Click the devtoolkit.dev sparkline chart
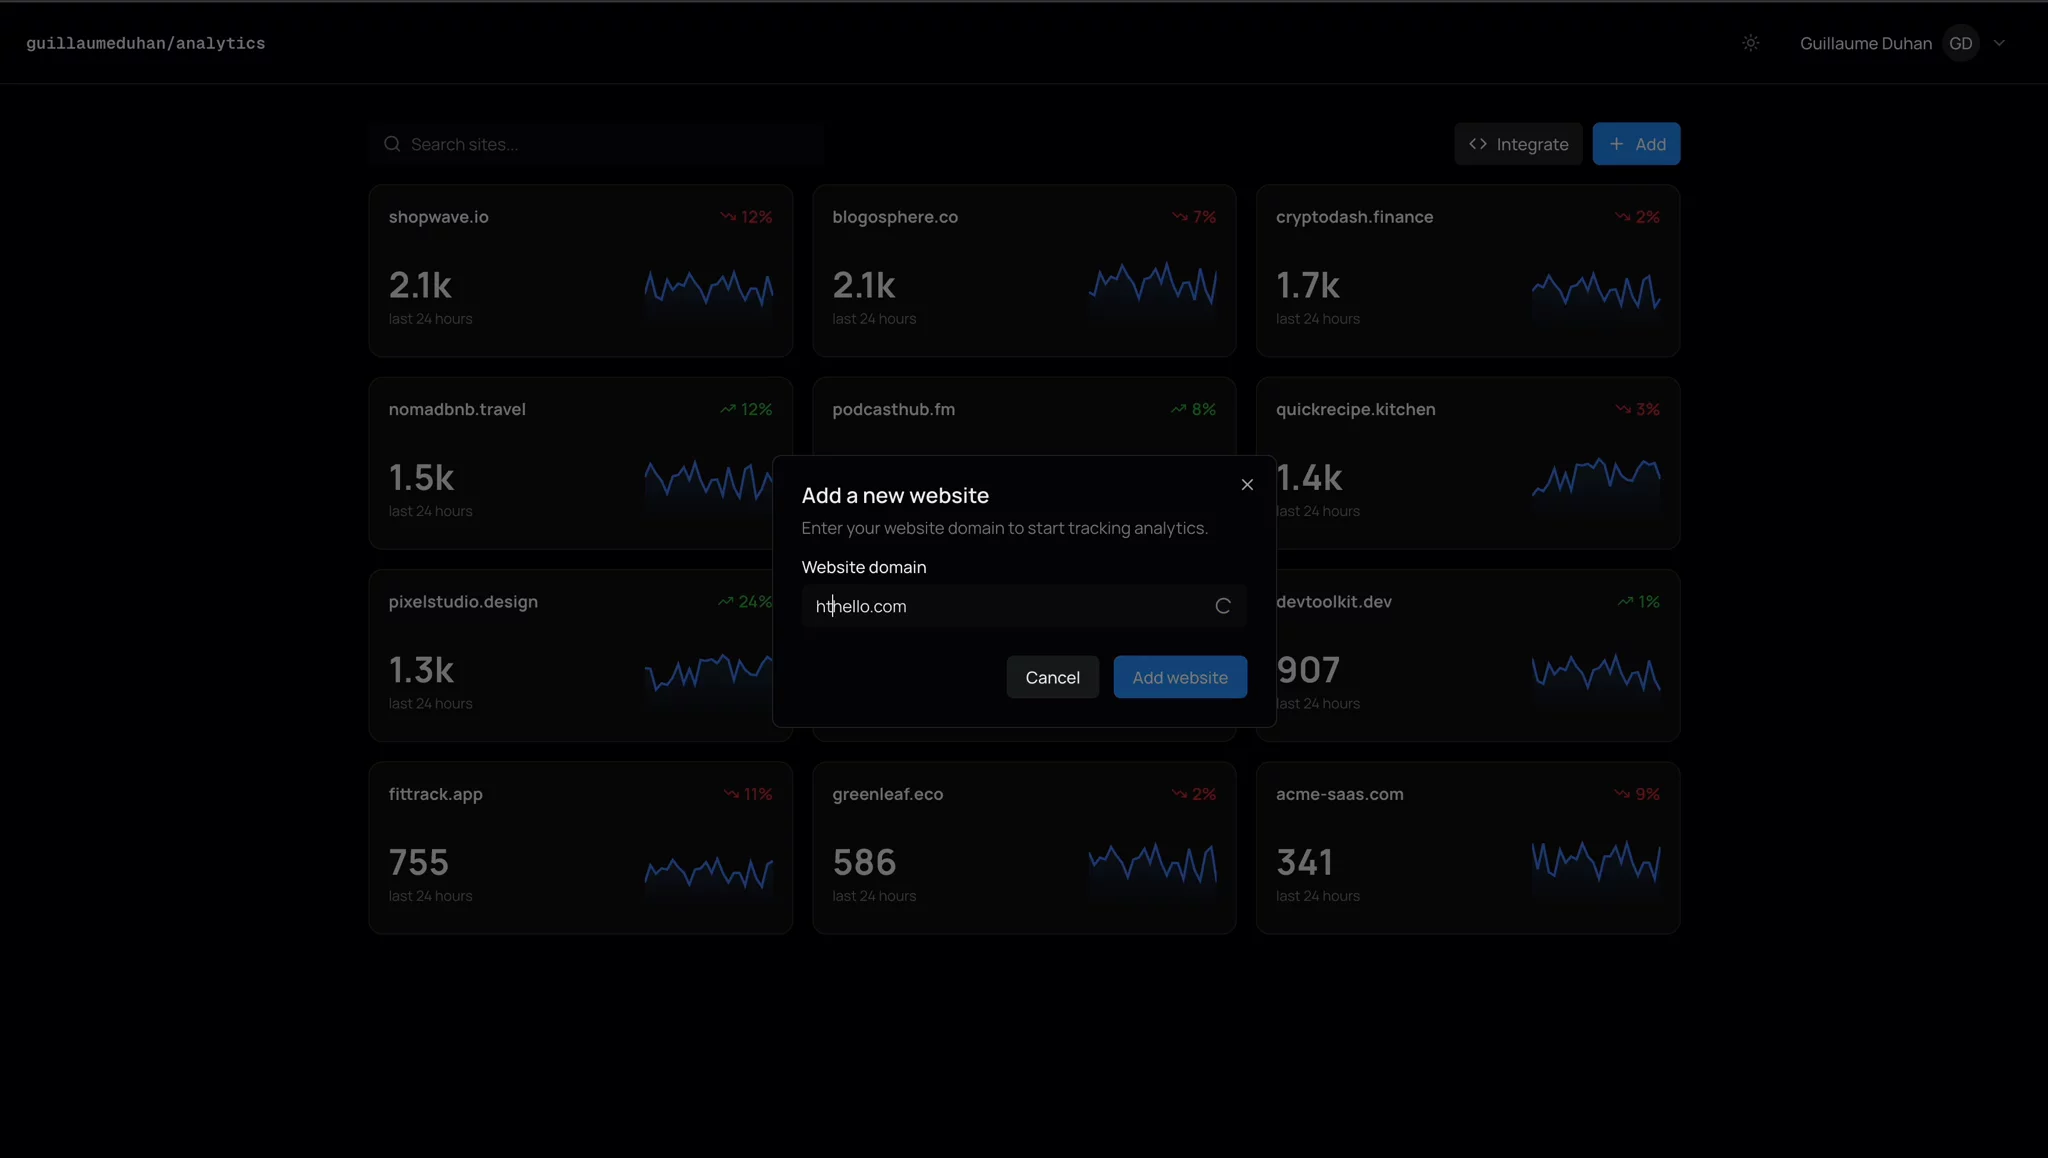Viewport: 2048px width, 1158px height. pos(1596,678)
